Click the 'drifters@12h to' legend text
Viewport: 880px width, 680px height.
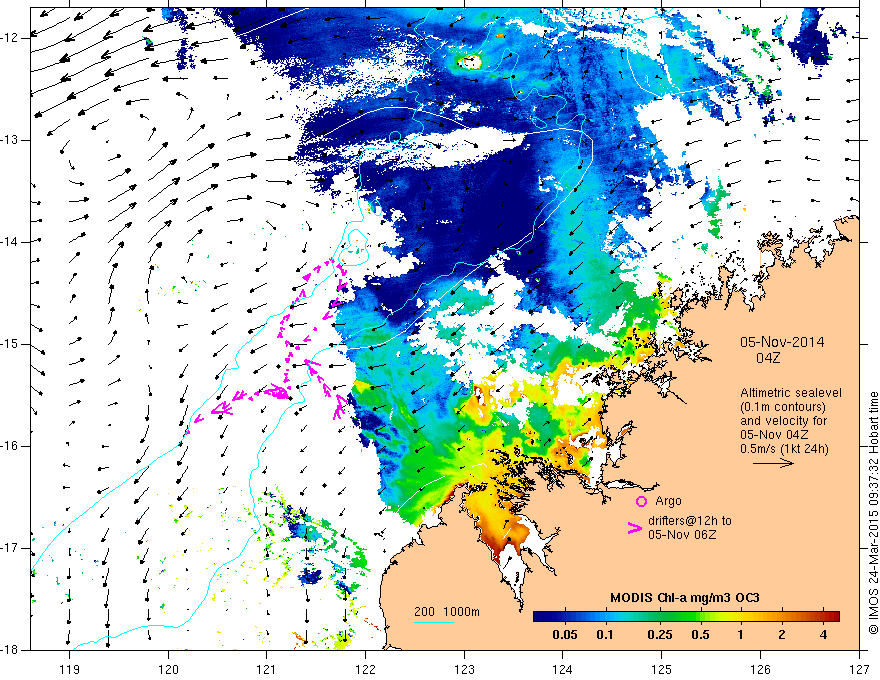pyautogui.click(x=690, y=521)
